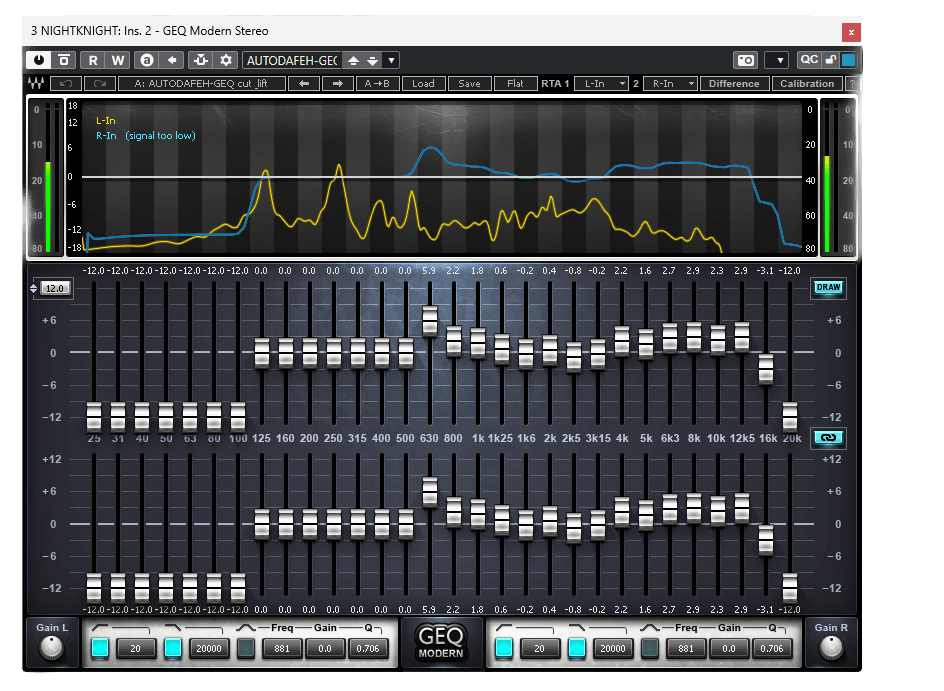Viewport: 944px width, 691px height.
Task: Go to previous Waves preset arrow
Action: (304, 84)
